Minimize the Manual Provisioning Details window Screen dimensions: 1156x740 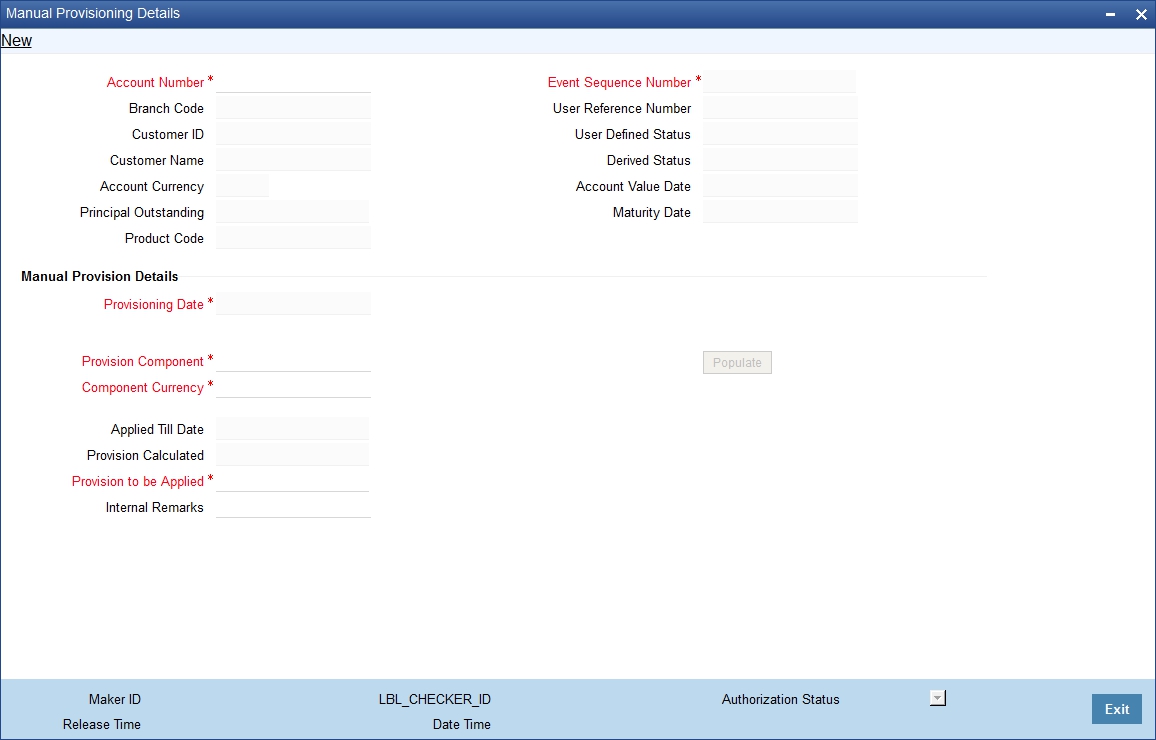[x=1110, y=14]
